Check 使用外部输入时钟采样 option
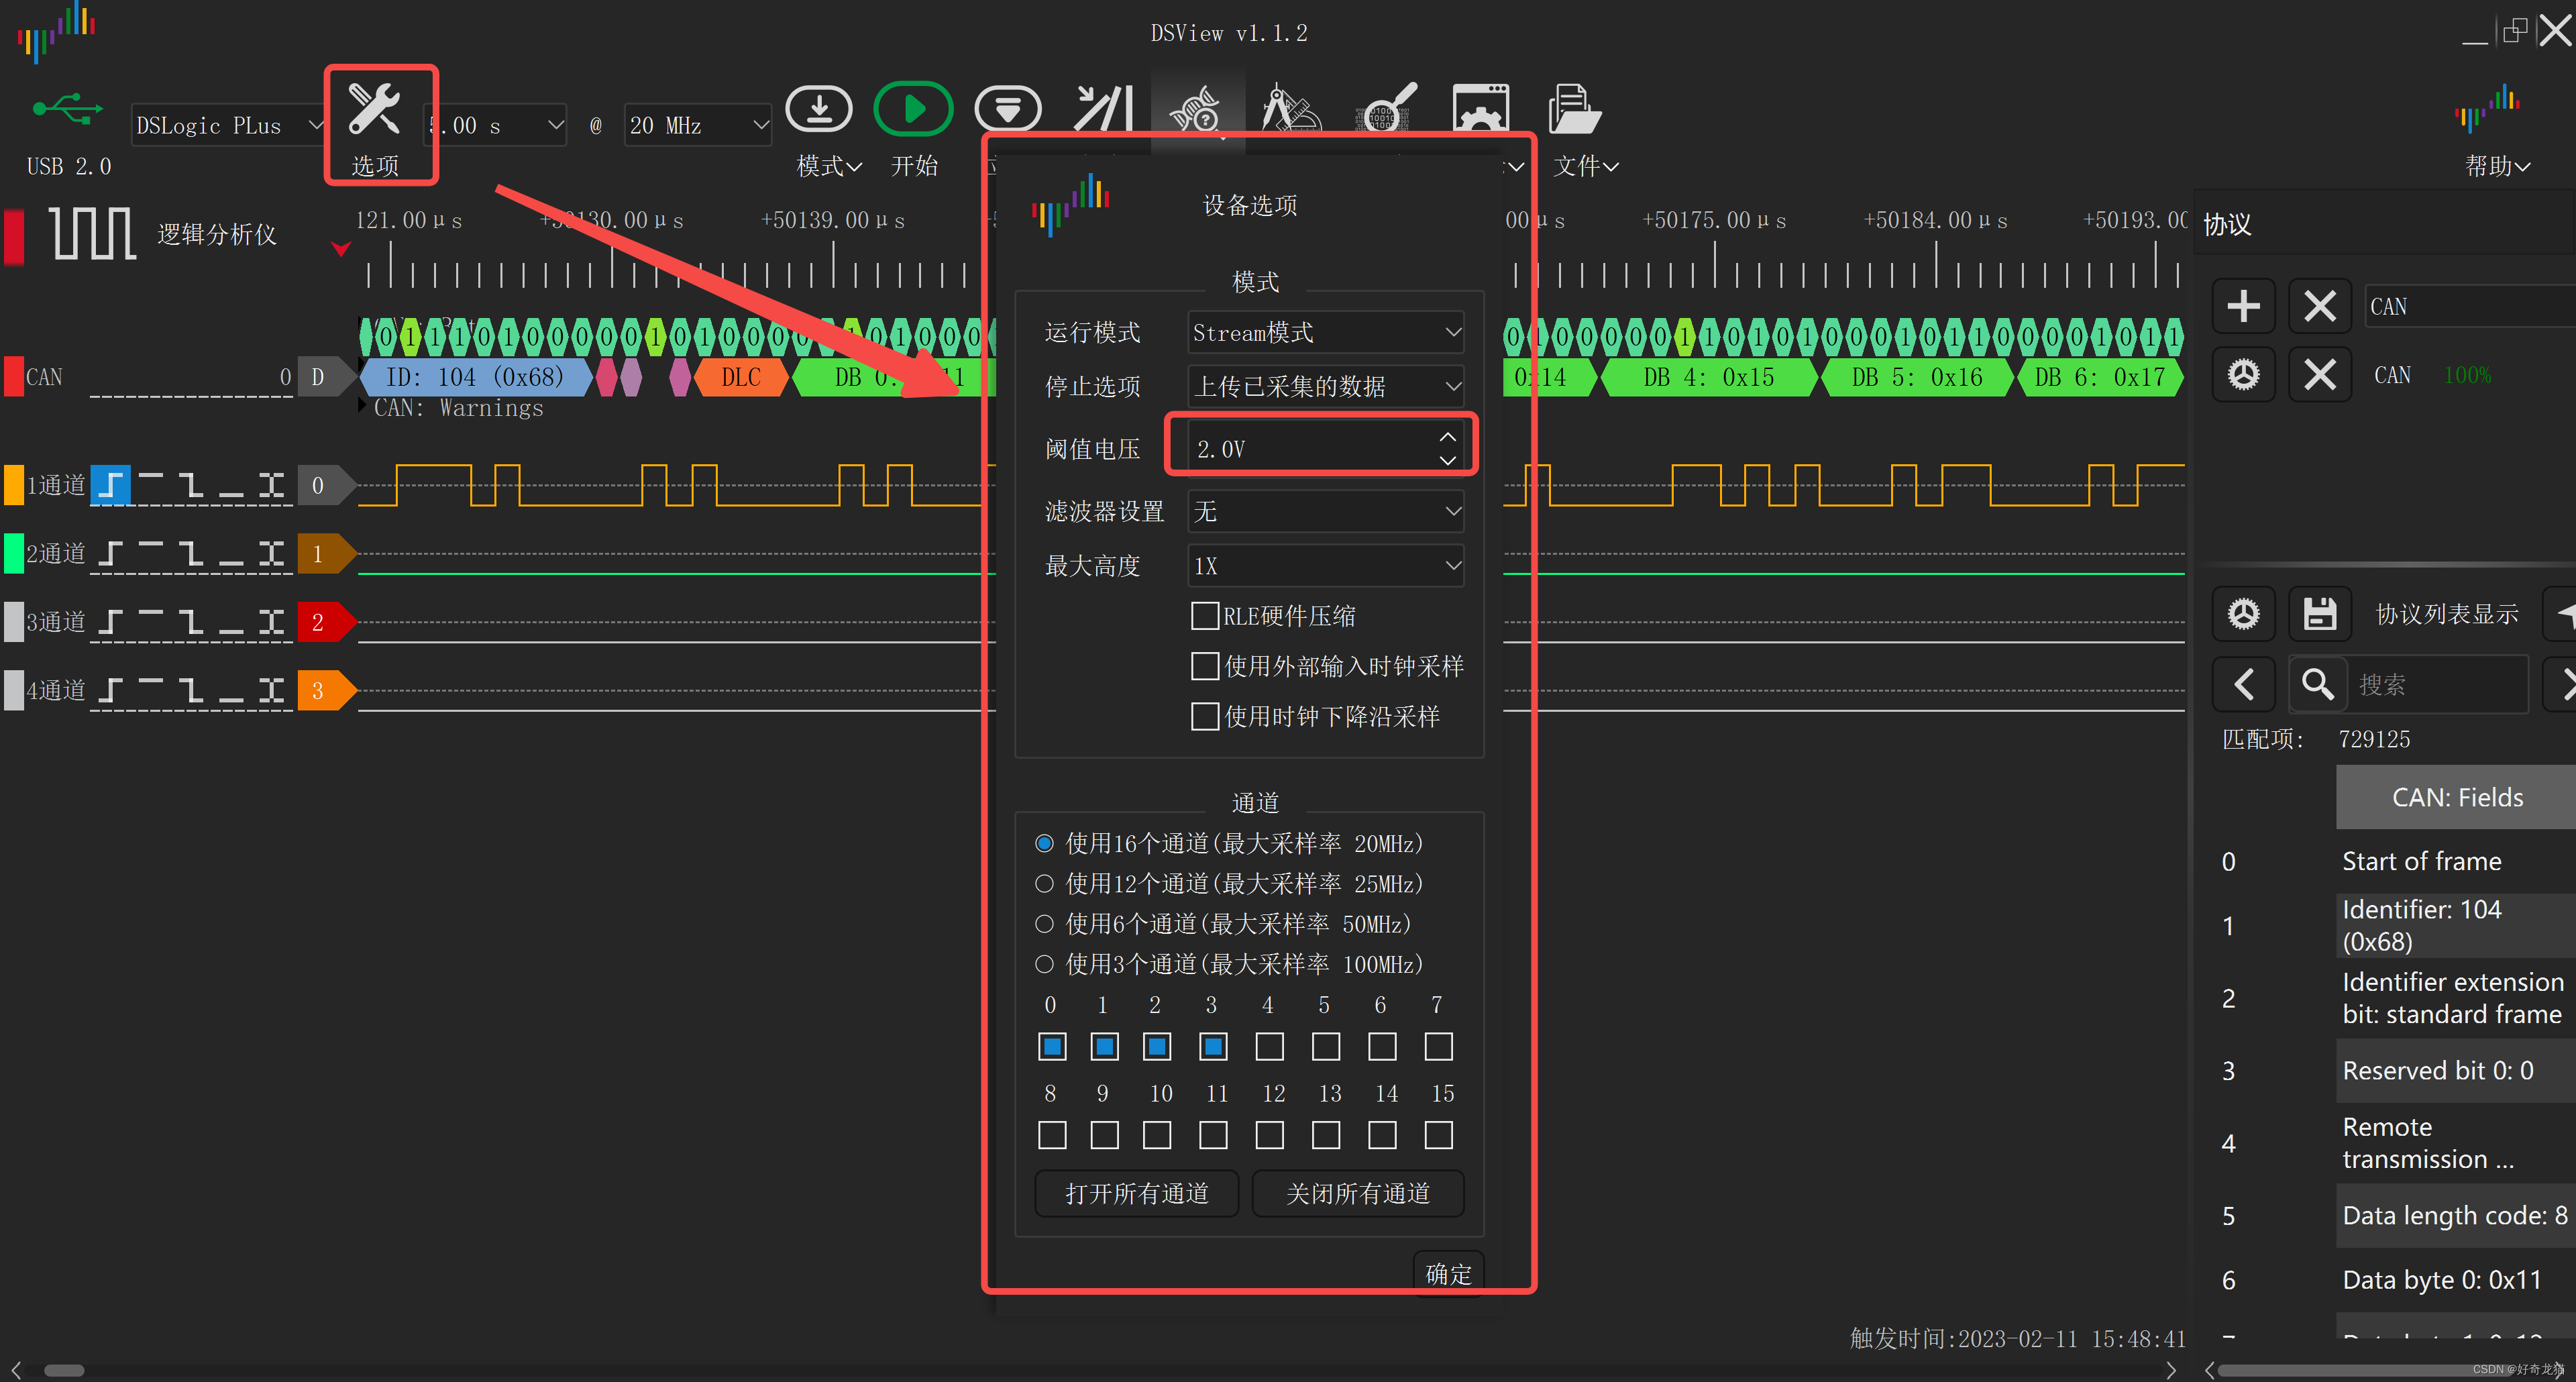2576x1382 pixels. click(x=1204, y=666)
